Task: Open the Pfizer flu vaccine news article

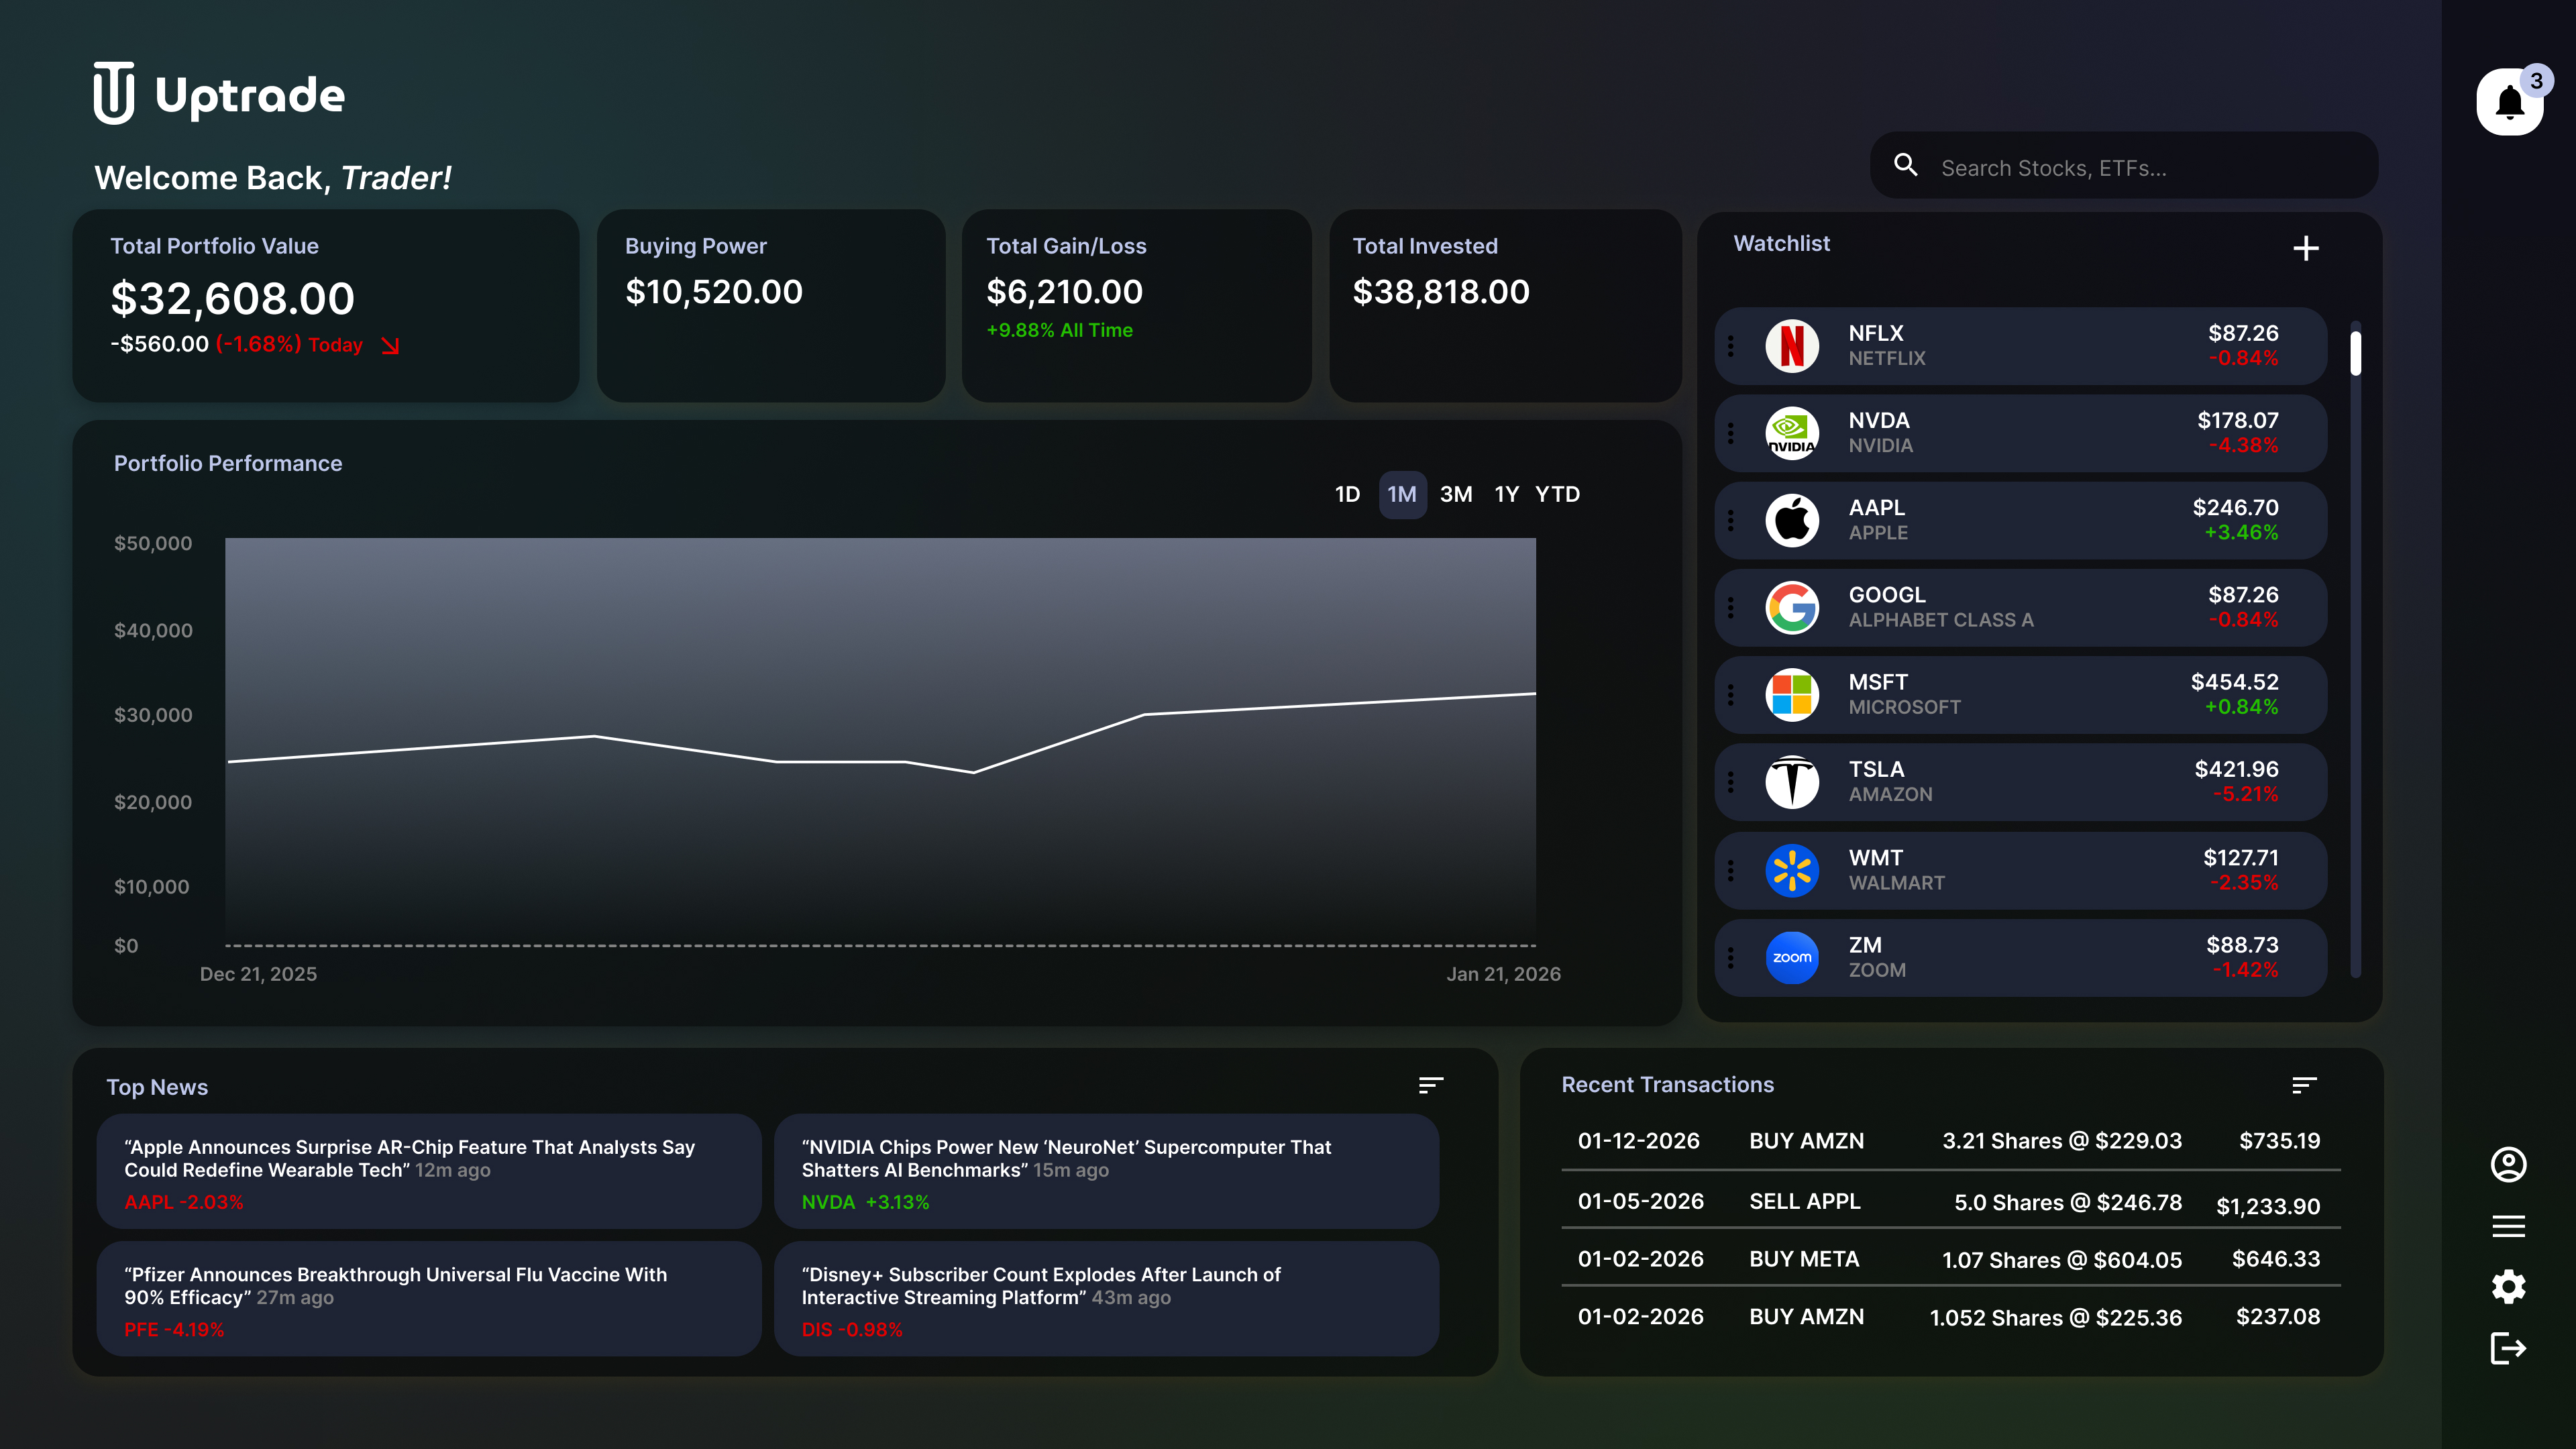Action: (429, 1298)
